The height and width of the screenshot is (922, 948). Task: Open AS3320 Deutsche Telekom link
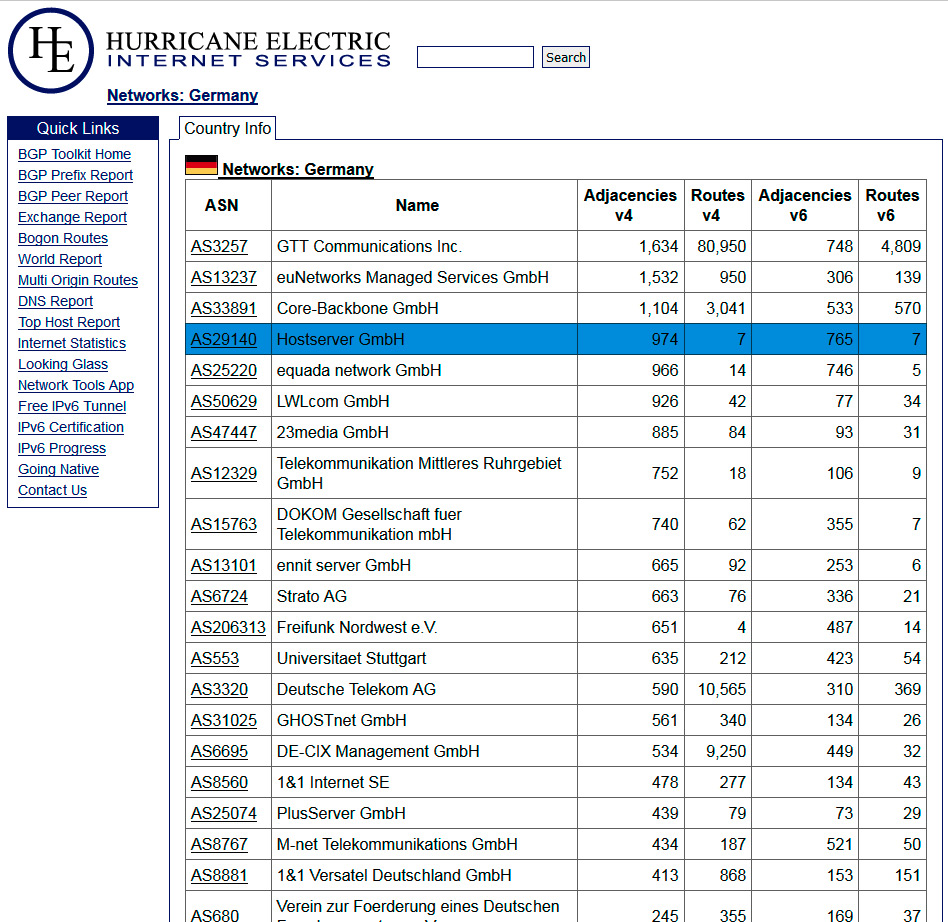point(219,690)
